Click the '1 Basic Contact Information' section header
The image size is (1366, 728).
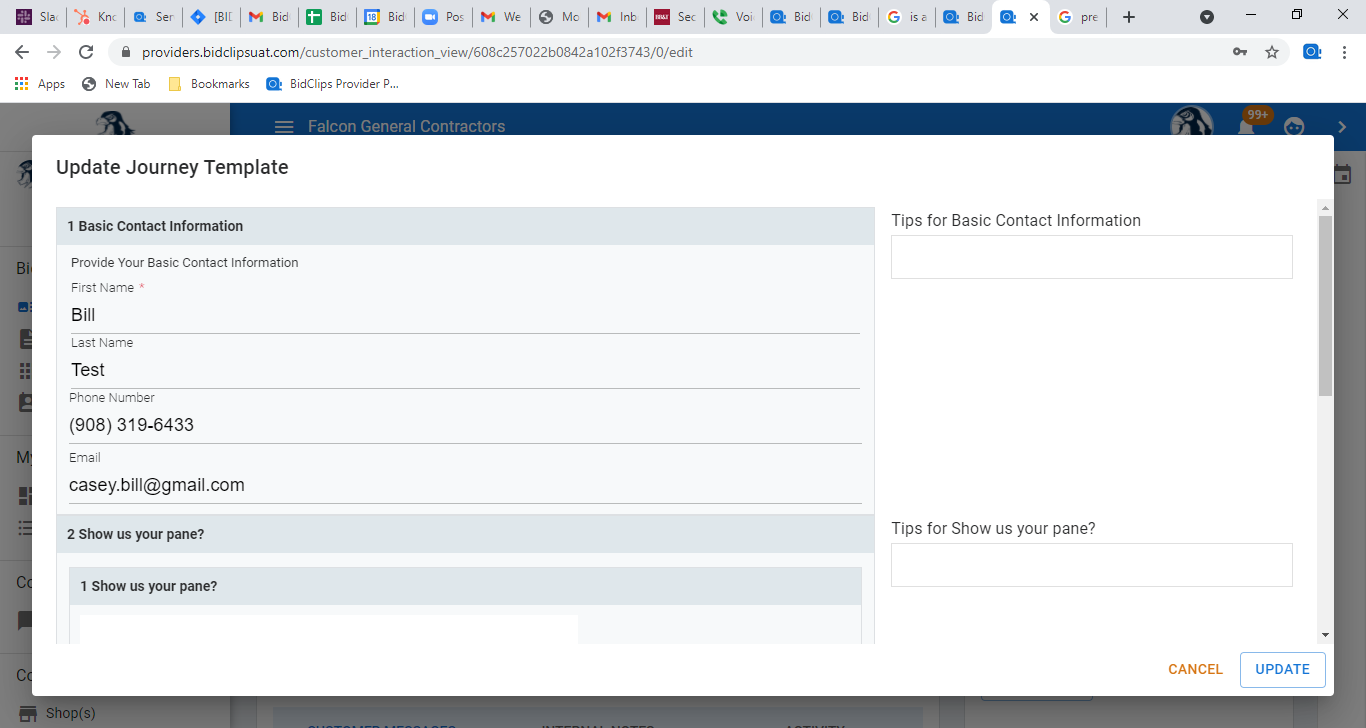click(x=465, y=226)
